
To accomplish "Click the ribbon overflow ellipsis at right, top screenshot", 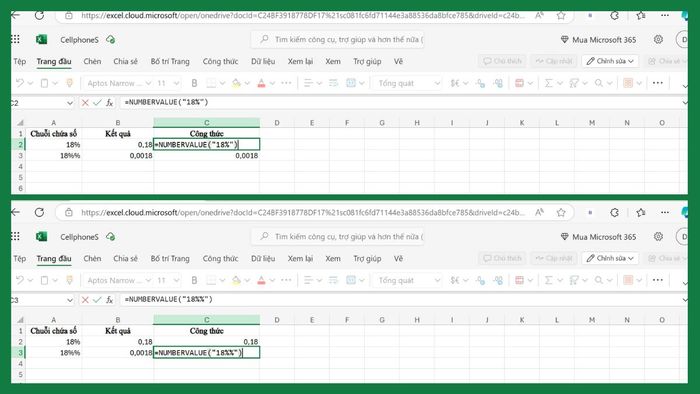I will tap(658, 83).
